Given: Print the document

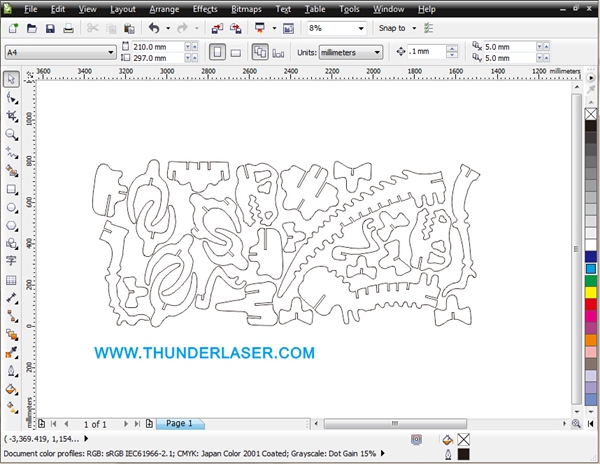Looking at the screenshot, I should (x=68, y=28).
